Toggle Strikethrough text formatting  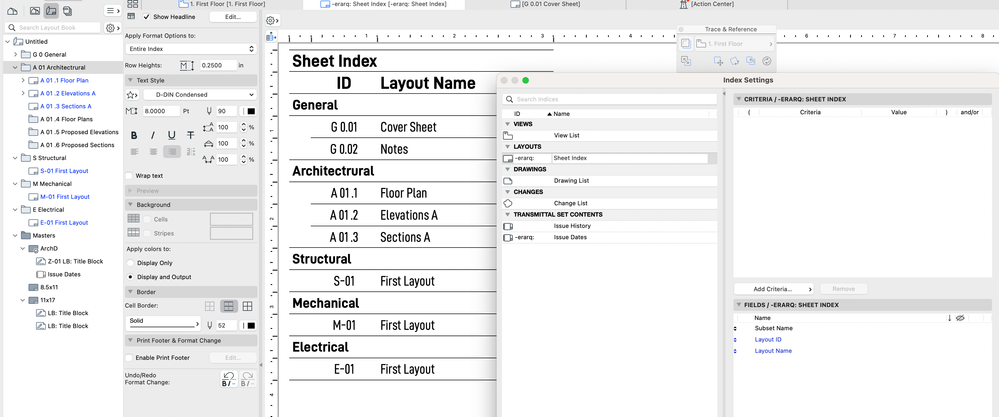190,135
